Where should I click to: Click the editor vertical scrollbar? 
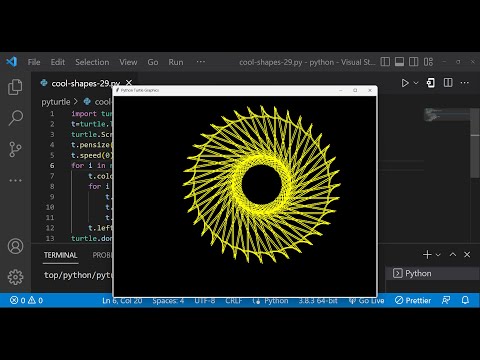[x=475, y=143]
